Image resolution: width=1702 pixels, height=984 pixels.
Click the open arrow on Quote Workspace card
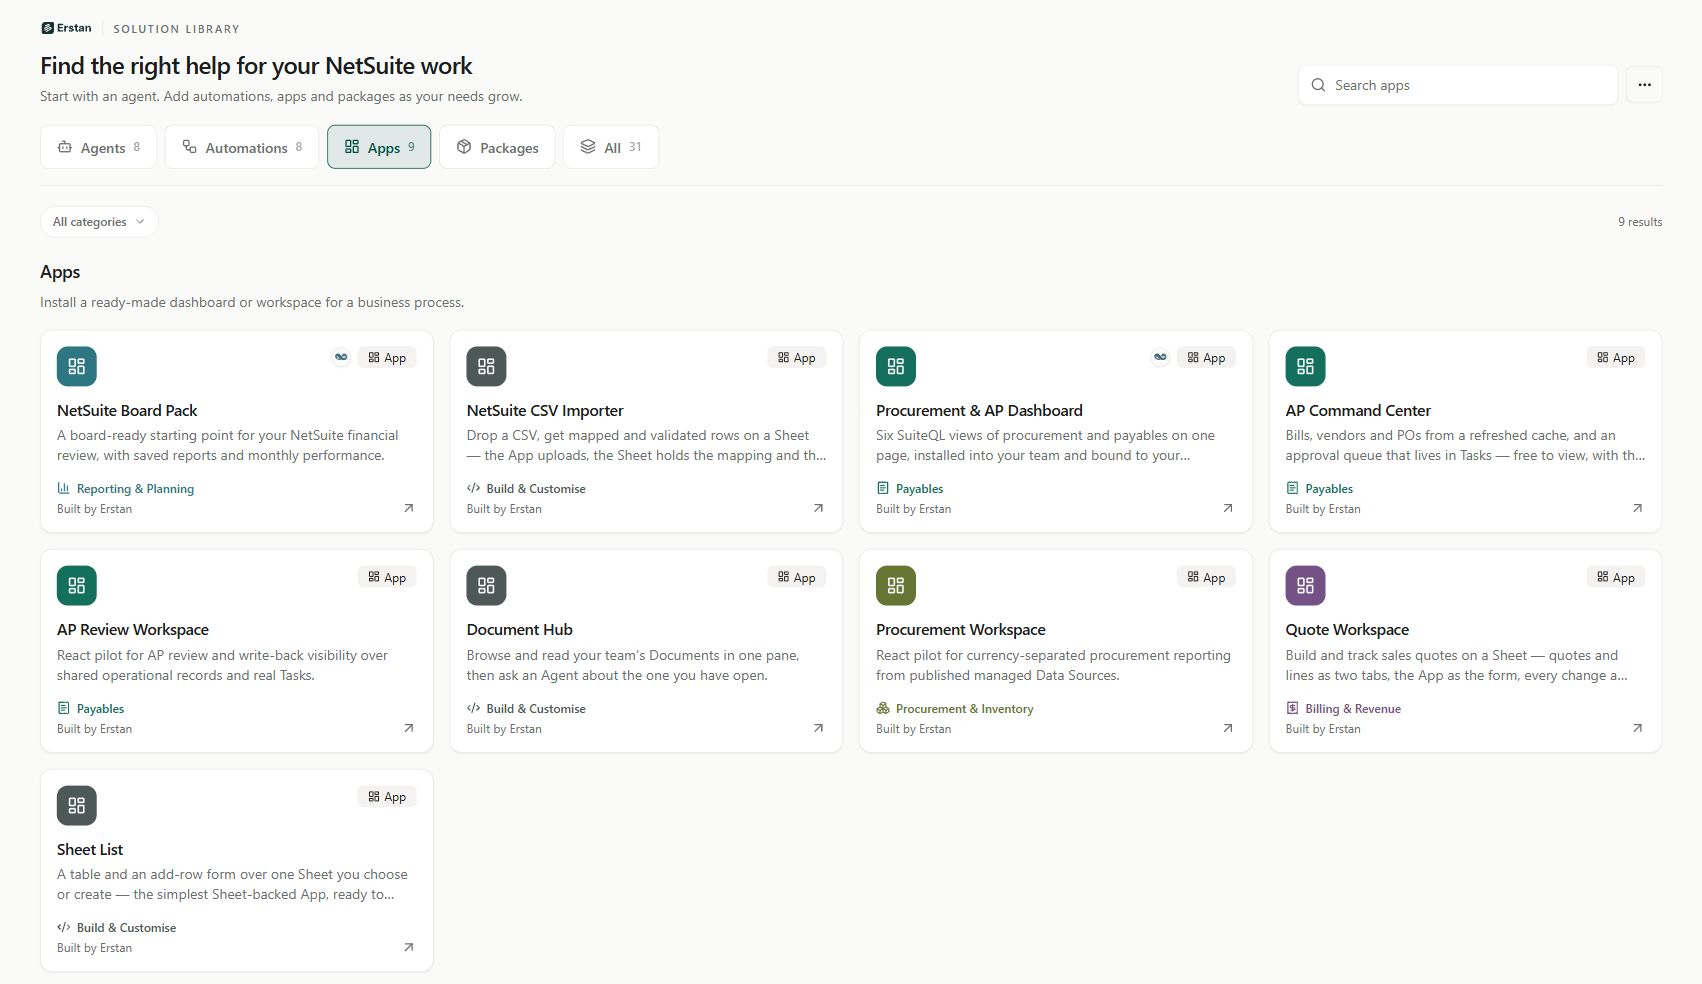click(1637, 728)
